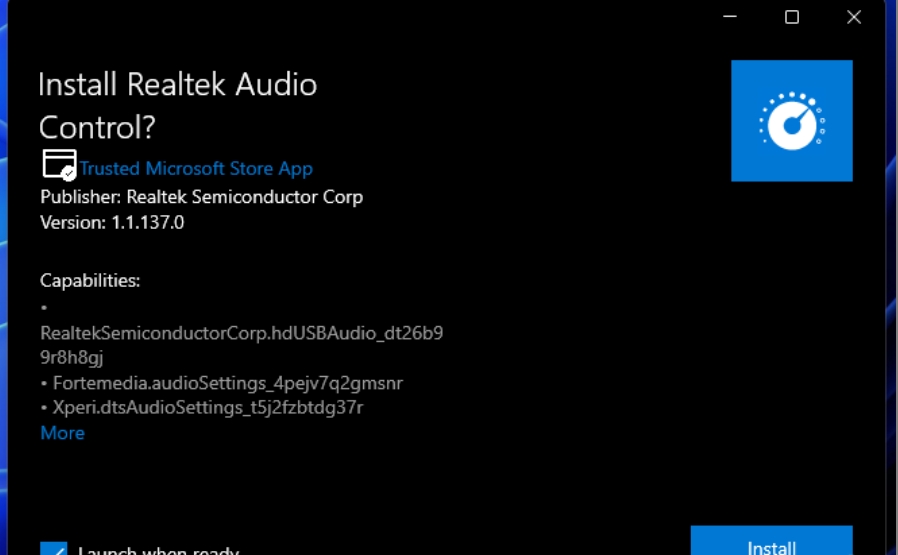Close the installer dialog
This screenshot has height=555, width=898.
[854, 17]
